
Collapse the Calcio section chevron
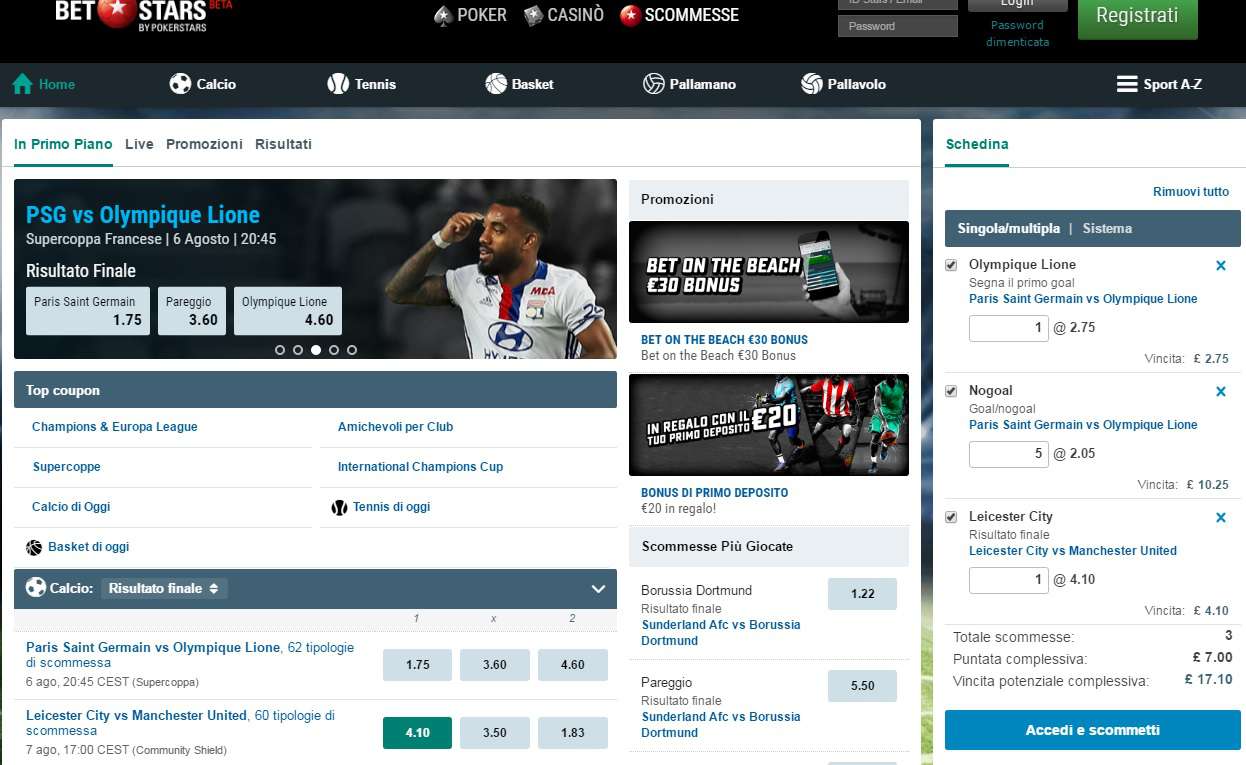pos(598,589)
